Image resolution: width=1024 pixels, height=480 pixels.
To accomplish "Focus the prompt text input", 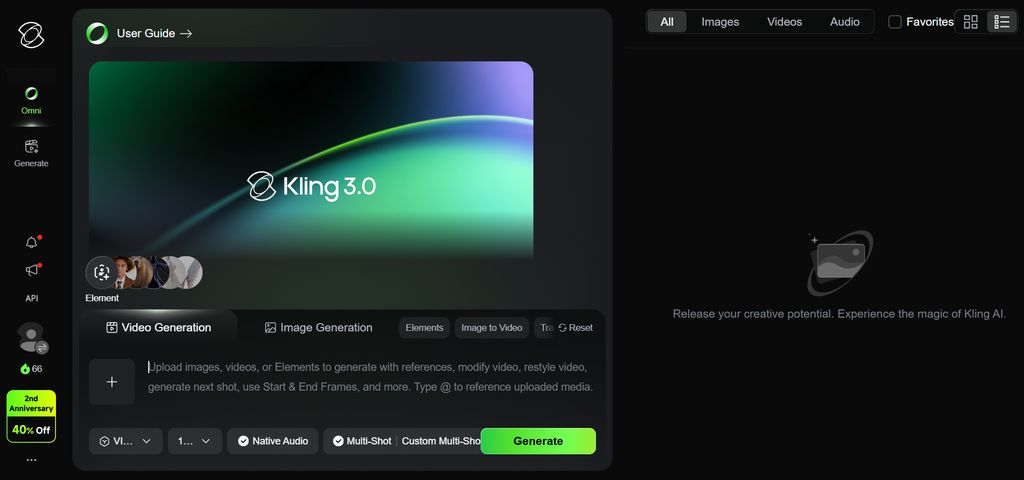I will click(370, 377).
